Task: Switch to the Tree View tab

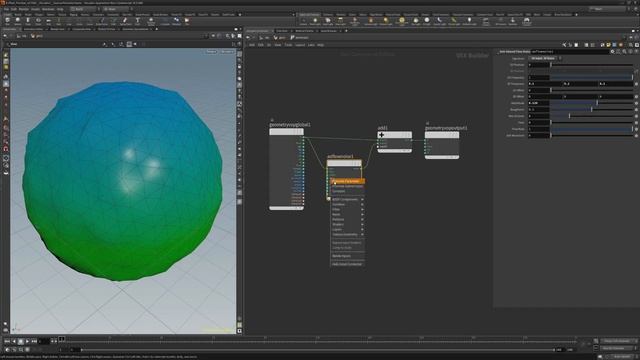Action: 282,31
